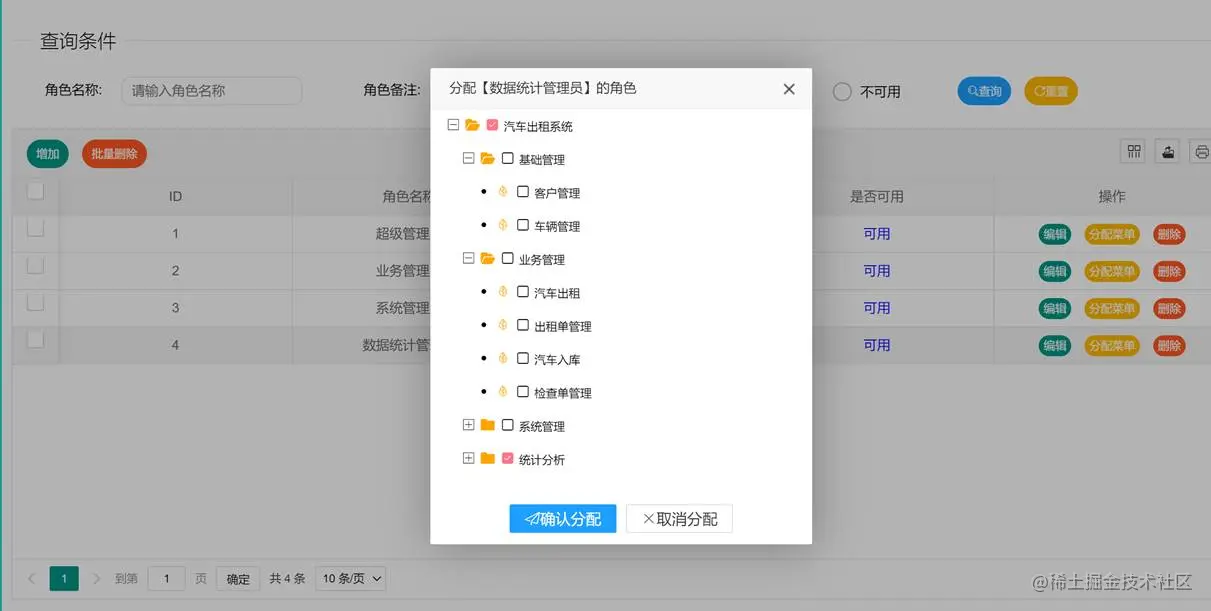
Task: Click the leaf icon next to 客户管理
Action: pyautogui.click(x=503, y=192)
